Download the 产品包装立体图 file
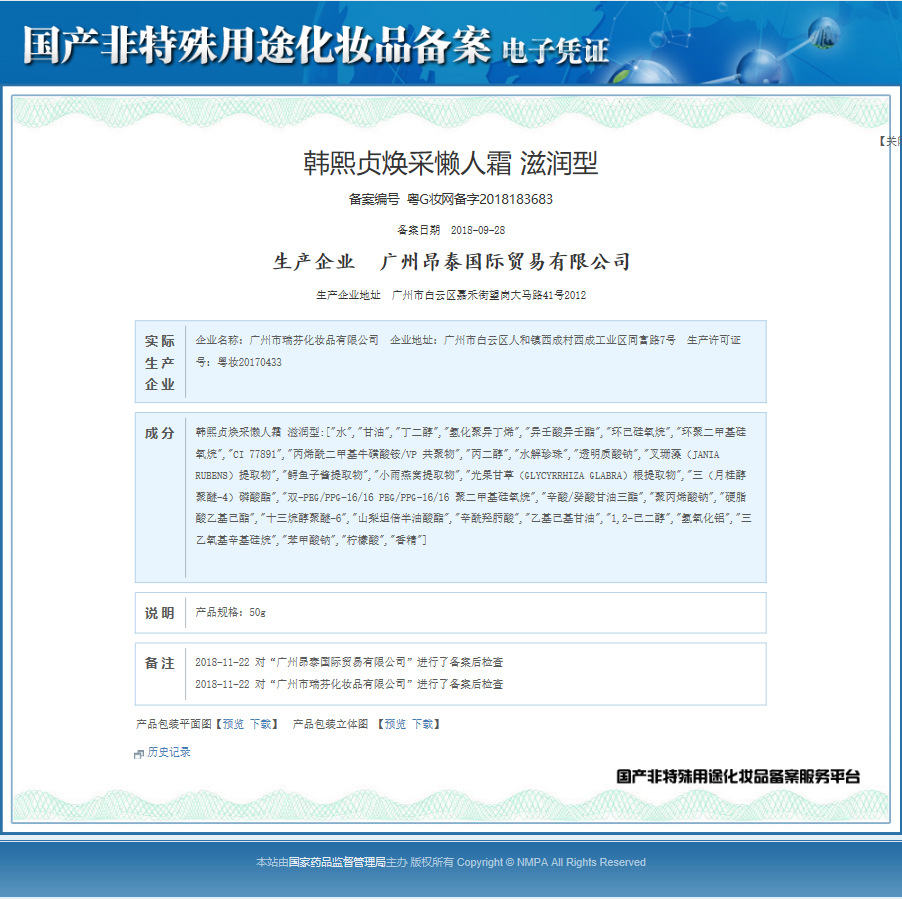Viewport: 902px width, 899px height. 422,724
